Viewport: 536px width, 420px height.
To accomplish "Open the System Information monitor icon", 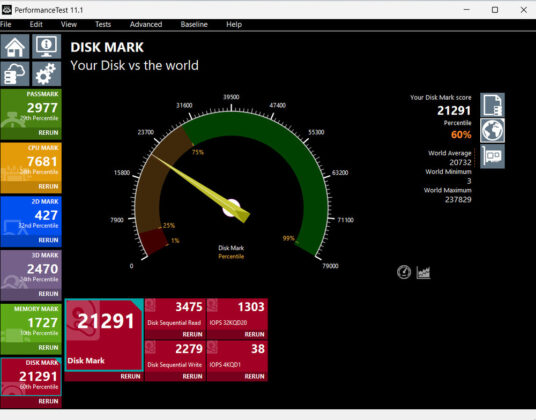I will click(x=46, y=46).
